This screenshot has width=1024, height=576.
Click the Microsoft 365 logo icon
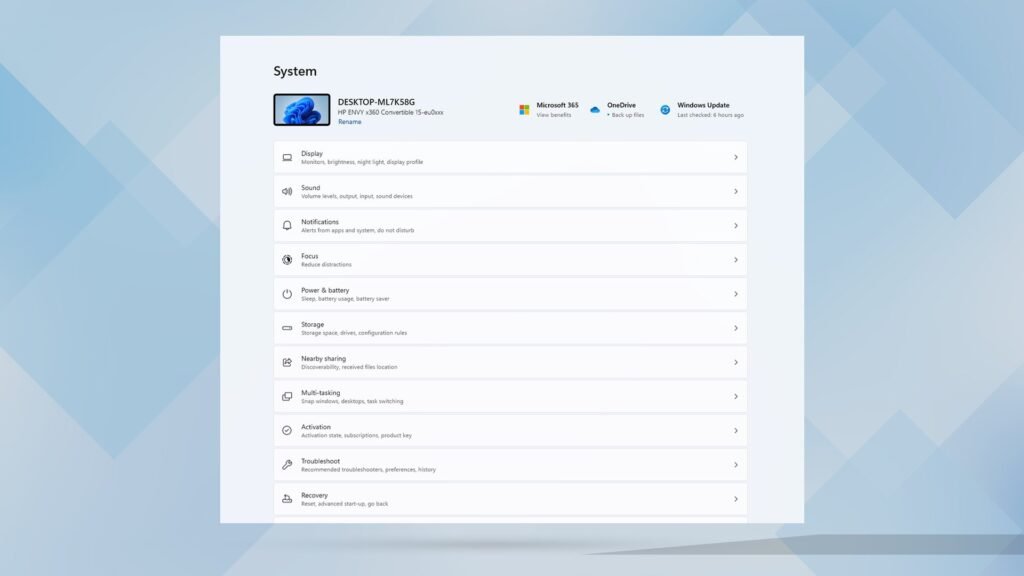524,109
